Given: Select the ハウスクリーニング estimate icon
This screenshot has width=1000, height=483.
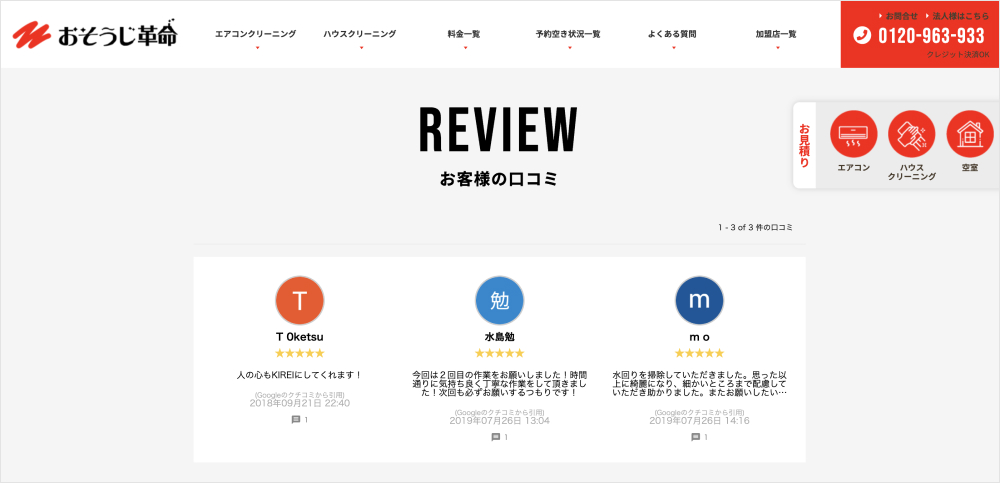Looking at the screenshot, I should click(x=911, y=134).
